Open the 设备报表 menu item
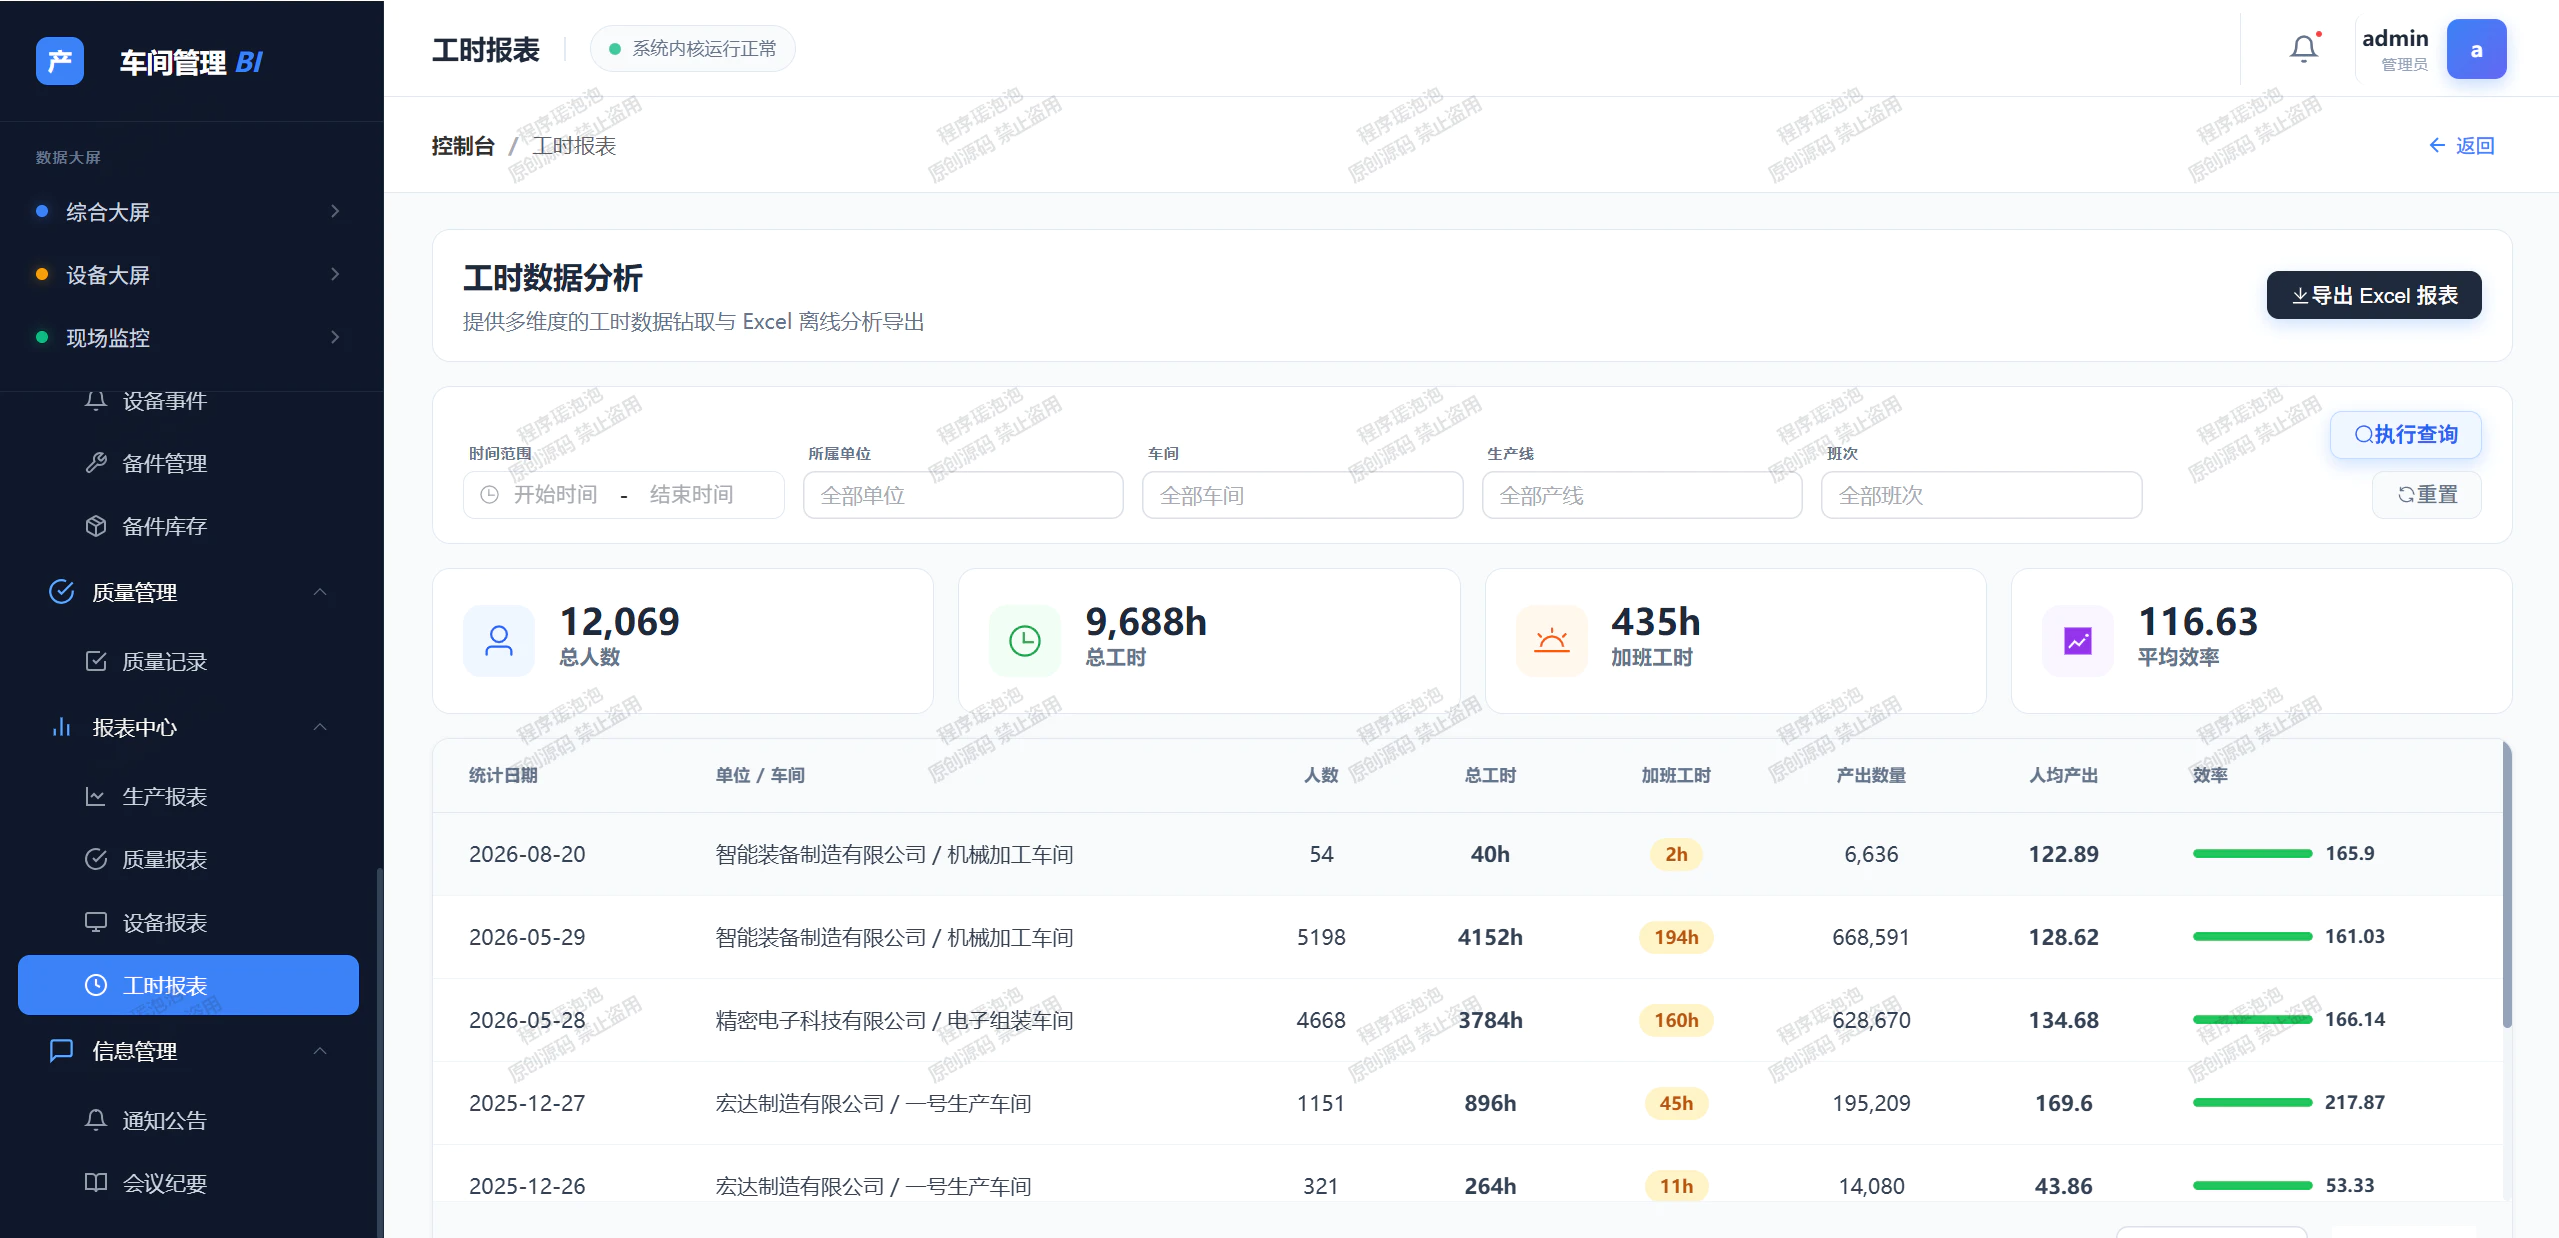This screenshot has width=2559, height=1238. click(x=188, y=922)
